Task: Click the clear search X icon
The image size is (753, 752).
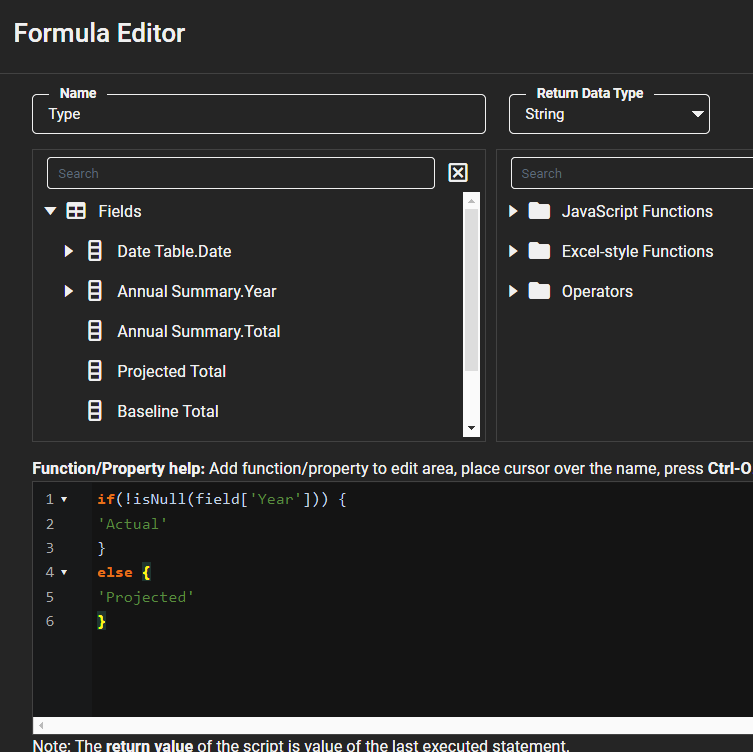Action: [458, 173]
